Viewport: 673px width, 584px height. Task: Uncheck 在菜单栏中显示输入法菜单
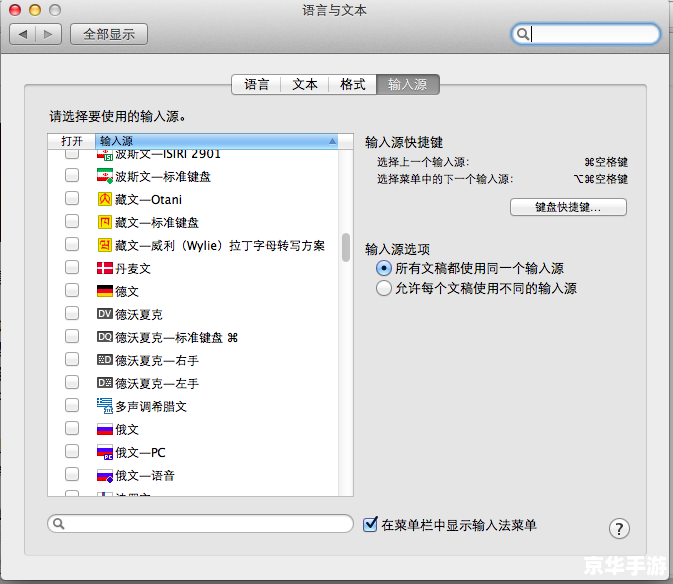370,524
